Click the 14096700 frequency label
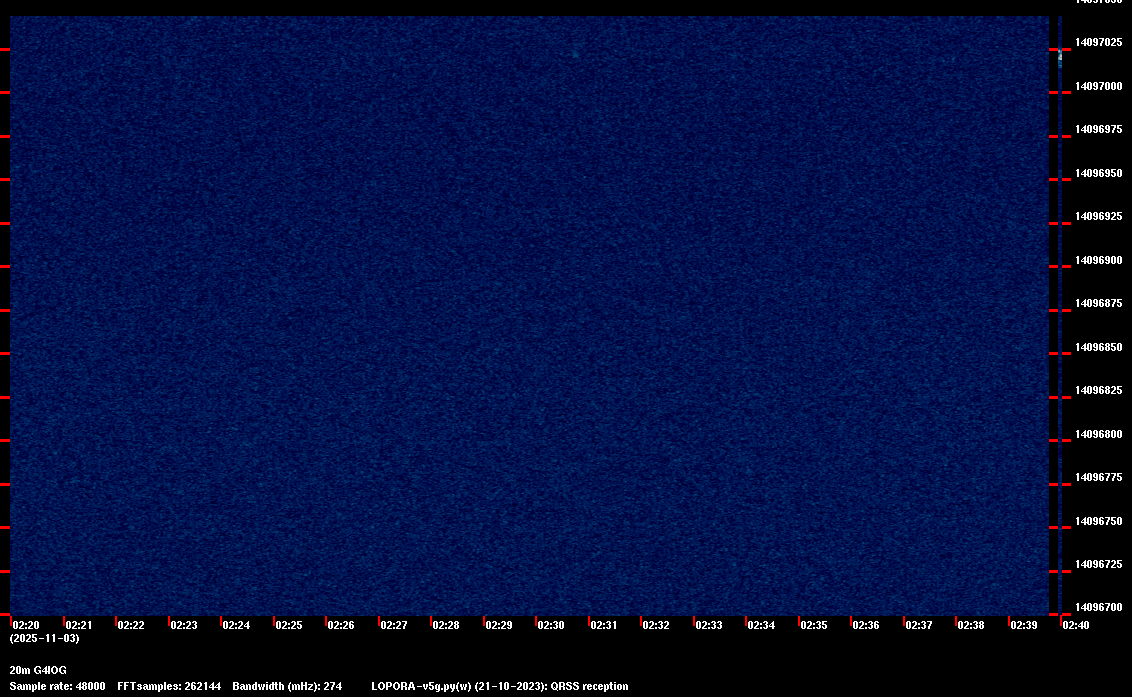Image resolution: width=1132 pixels, height=697 pixels. tap(1099, 607)
